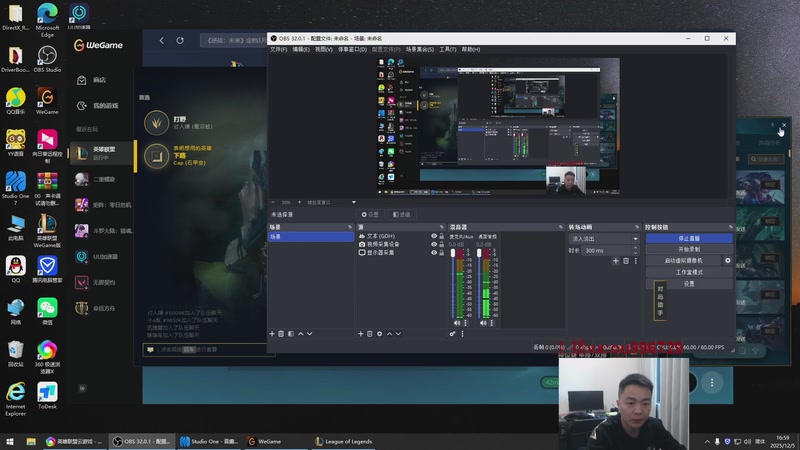Viewport: 800px width, 450px height.
Task: Open the Windows Start menu
Action: click(10, 442)
